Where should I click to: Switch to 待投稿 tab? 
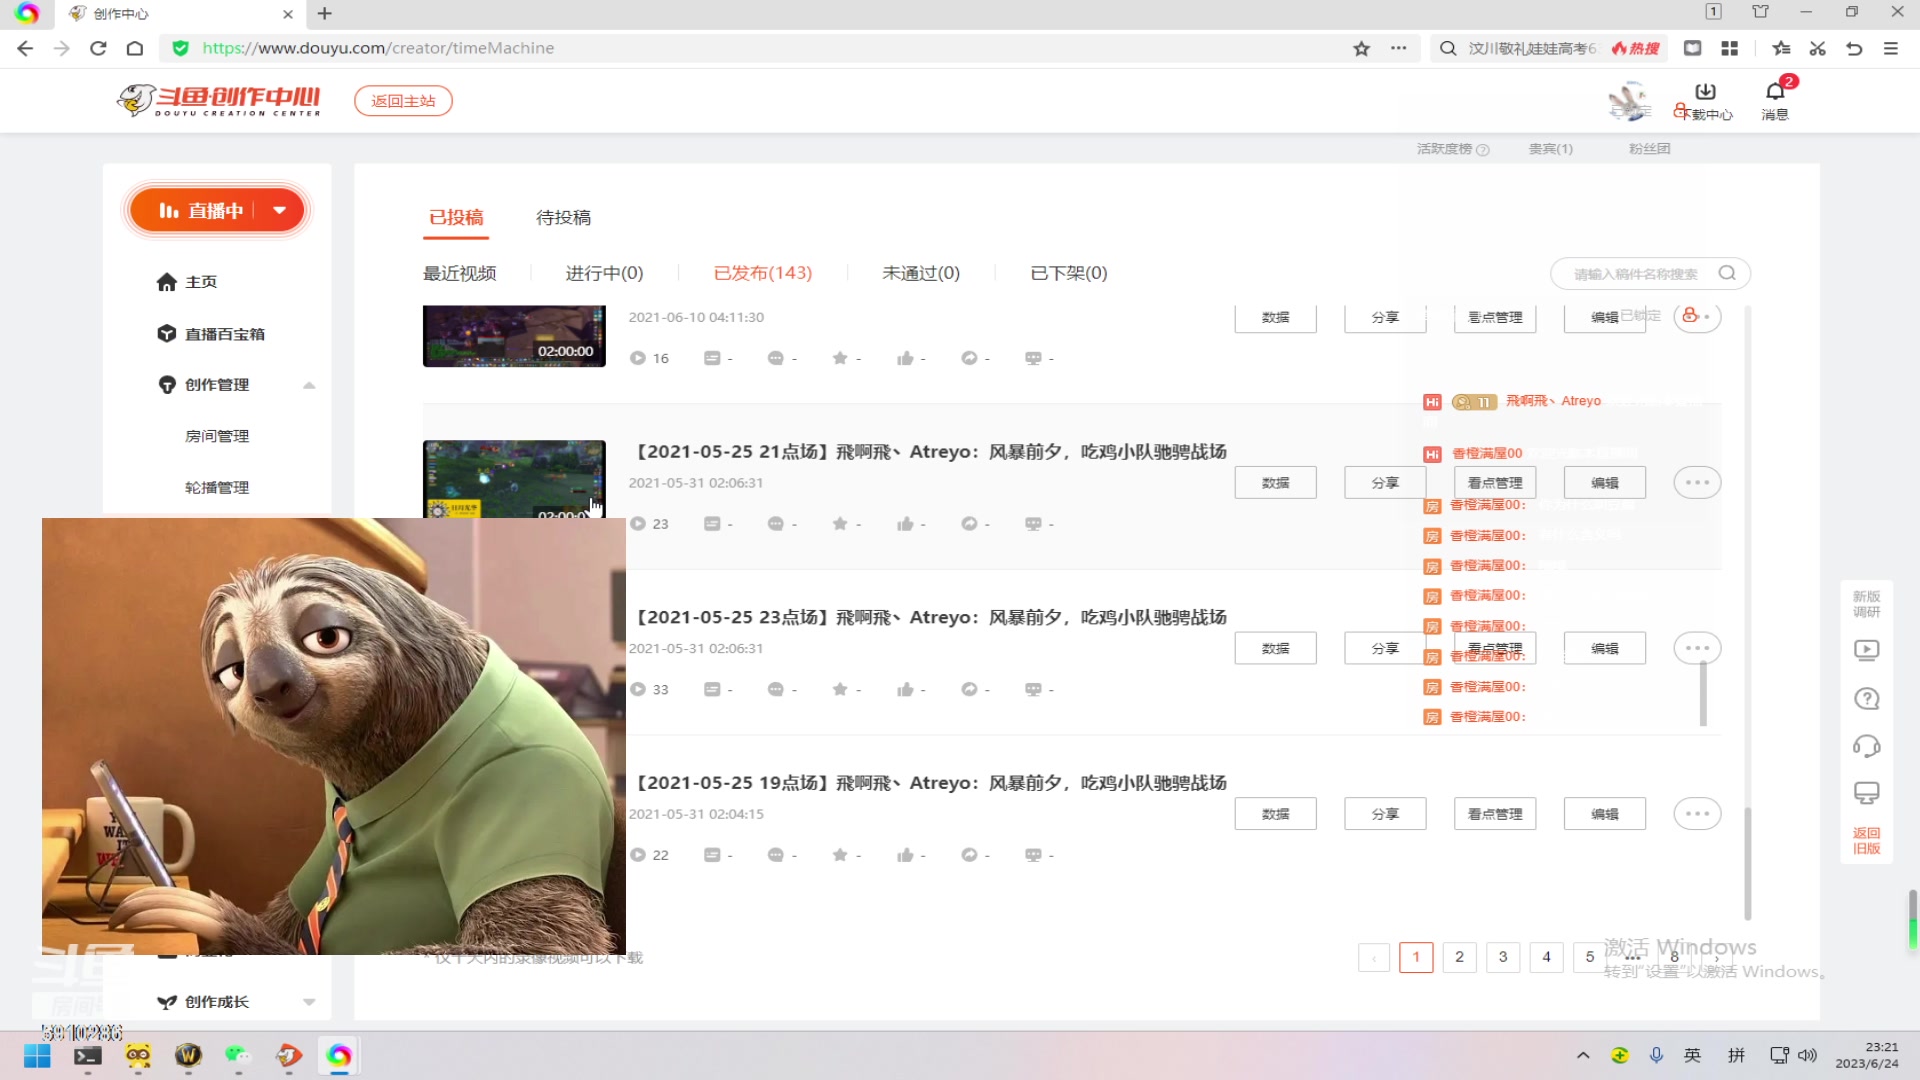point(563,218)
